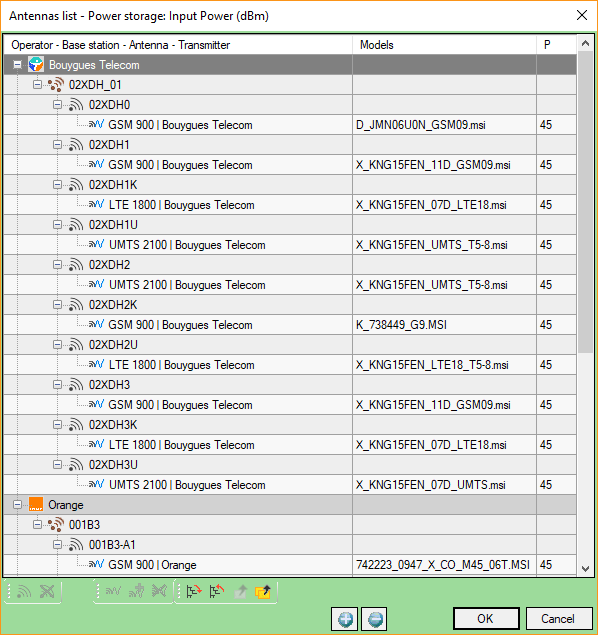Click the X_KNG15FEN_LTE18_T5-8.msi model cell
Screen dimensions: 598x635
445,365
